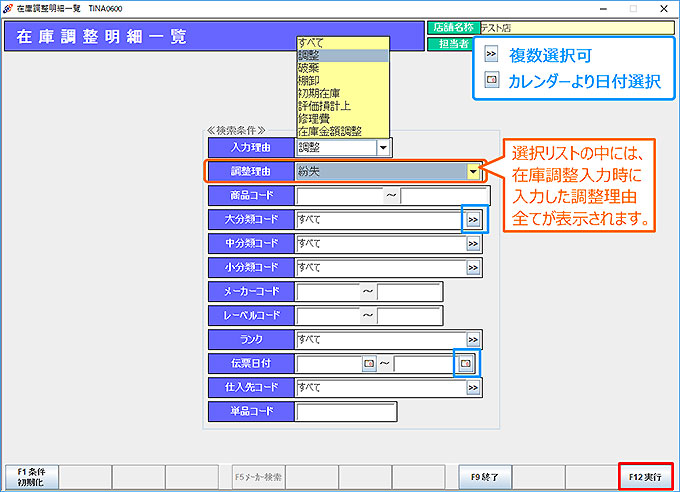The height and width of the screenshot is (492, 680).
Task: Click the 商品コード start field
Action: click(x=340, y=196)
